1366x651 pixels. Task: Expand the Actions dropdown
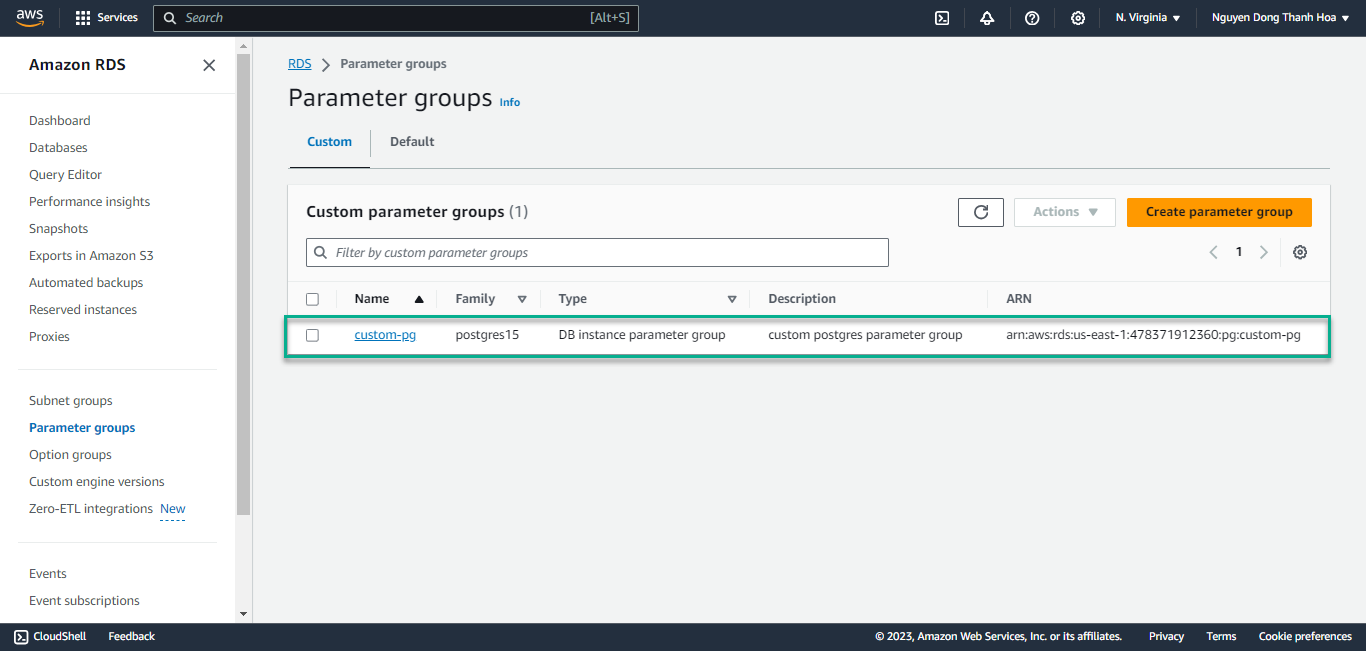pyautogui.click(x=1065, y=212)
